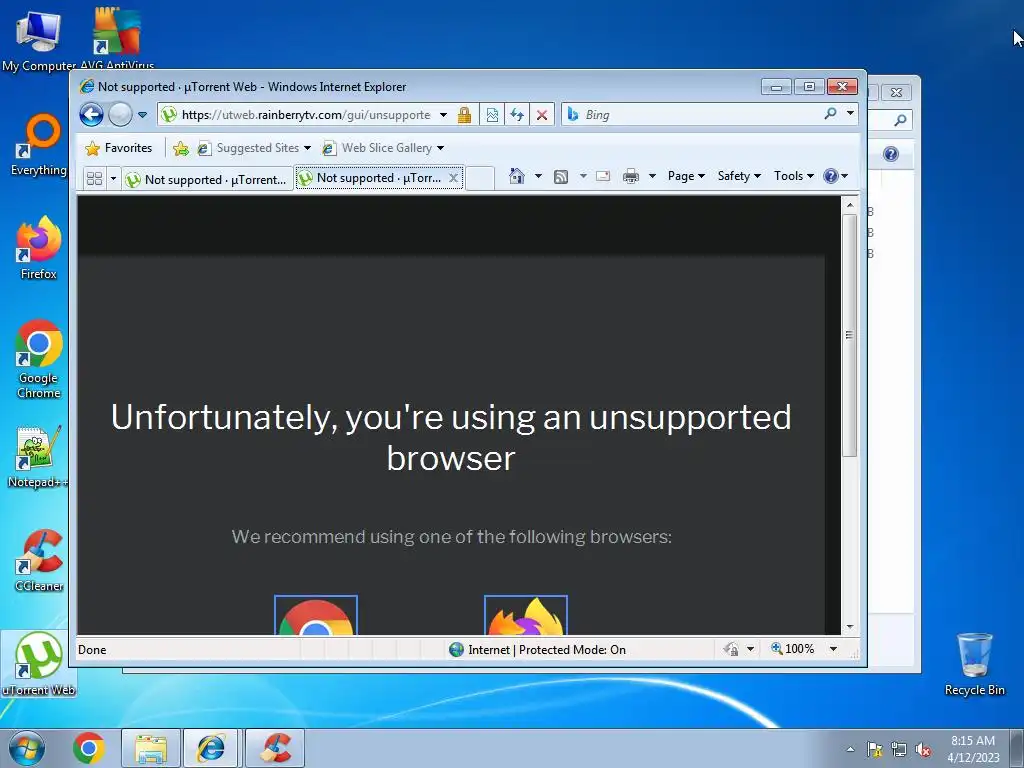Viewport: 1024px width, 768px height.
Task: Open the Suggested Sites link
Action: pyautogui.click(x=254, y=148)
